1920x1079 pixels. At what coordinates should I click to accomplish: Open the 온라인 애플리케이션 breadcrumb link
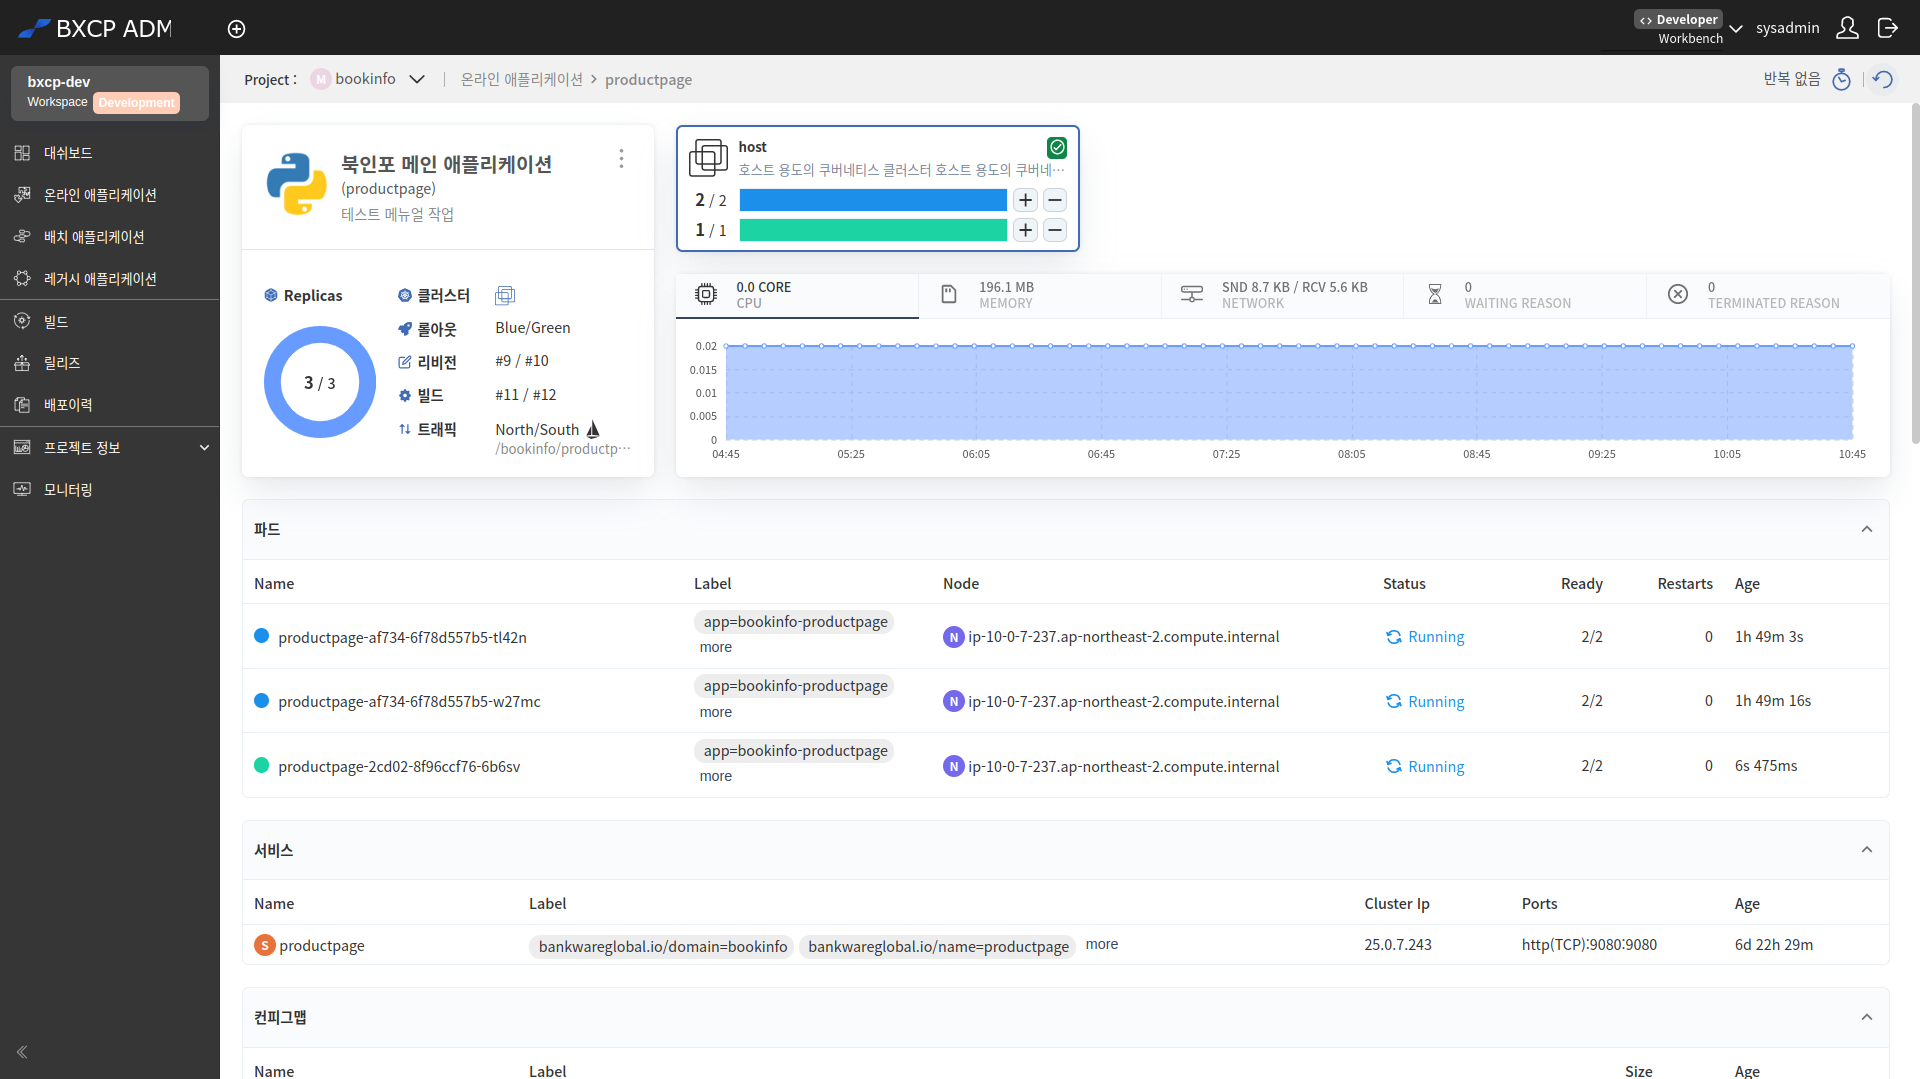[521, 79]
